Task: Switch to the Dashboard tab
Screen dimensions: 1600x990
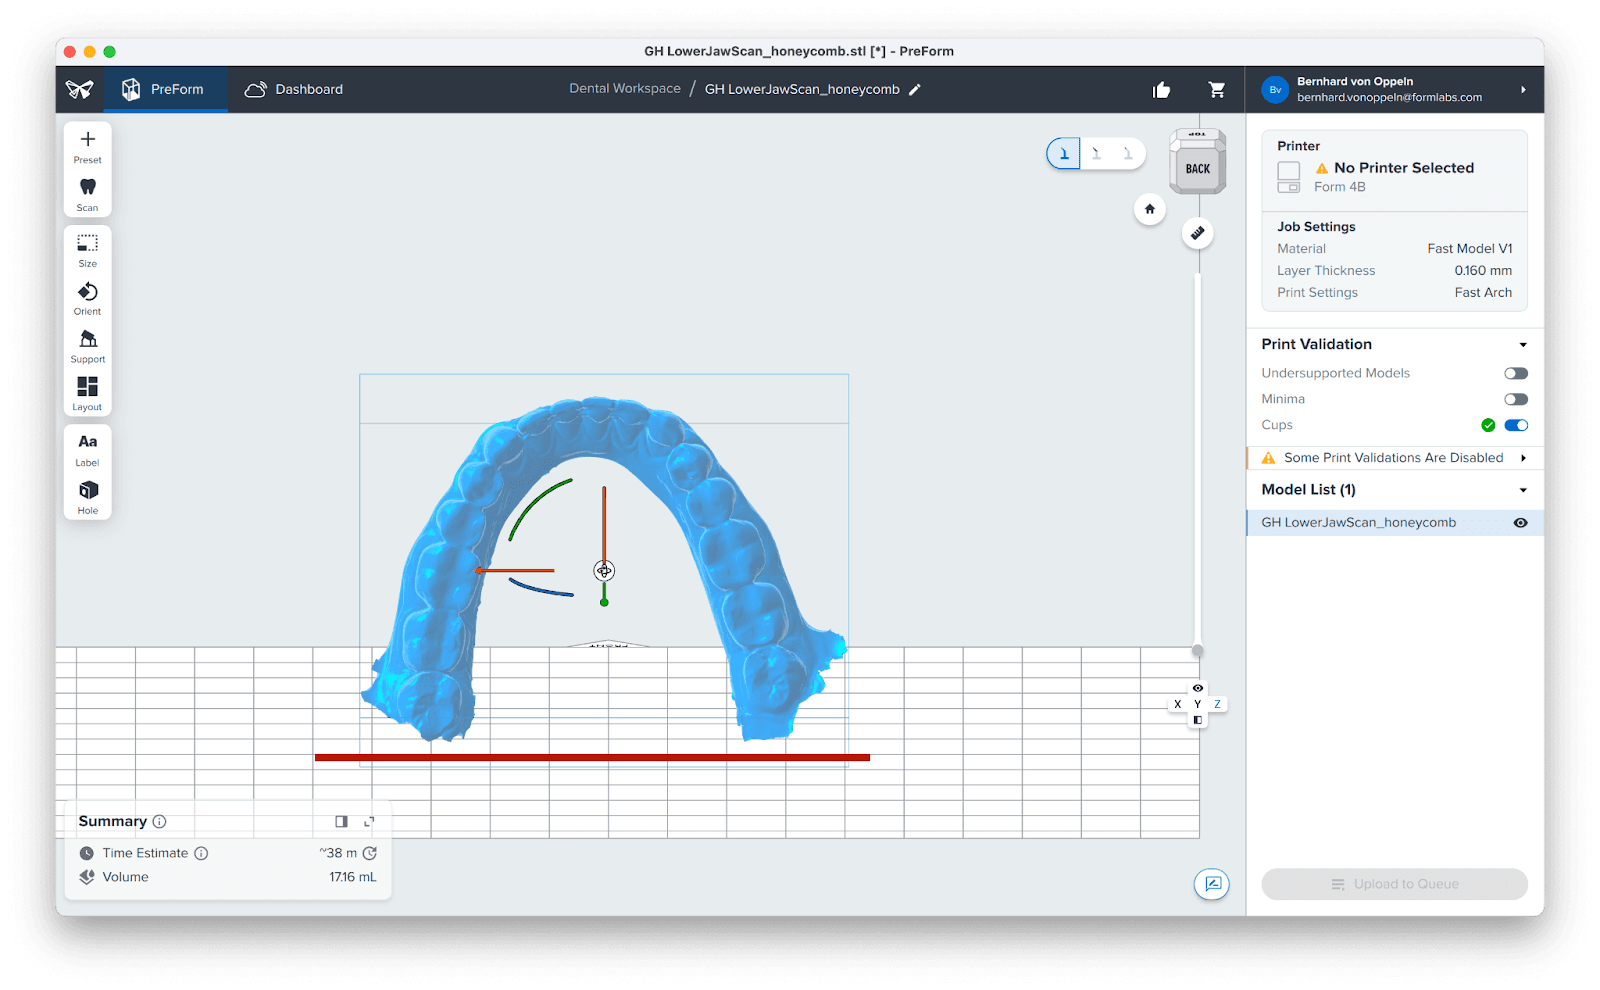Action: [x=294, y=90]
